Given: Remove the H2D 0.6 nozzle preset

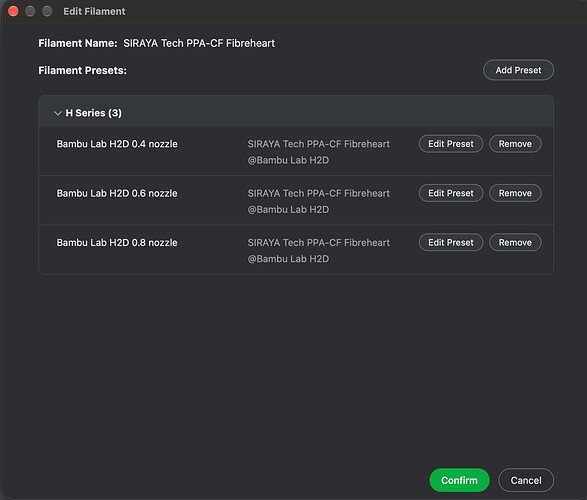Looking at the screenshot, I should coord(515,193).
